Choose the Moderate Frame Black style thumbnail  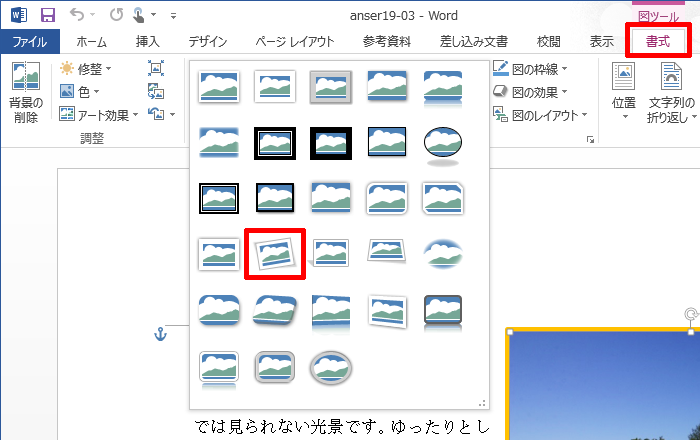(275, 197)
